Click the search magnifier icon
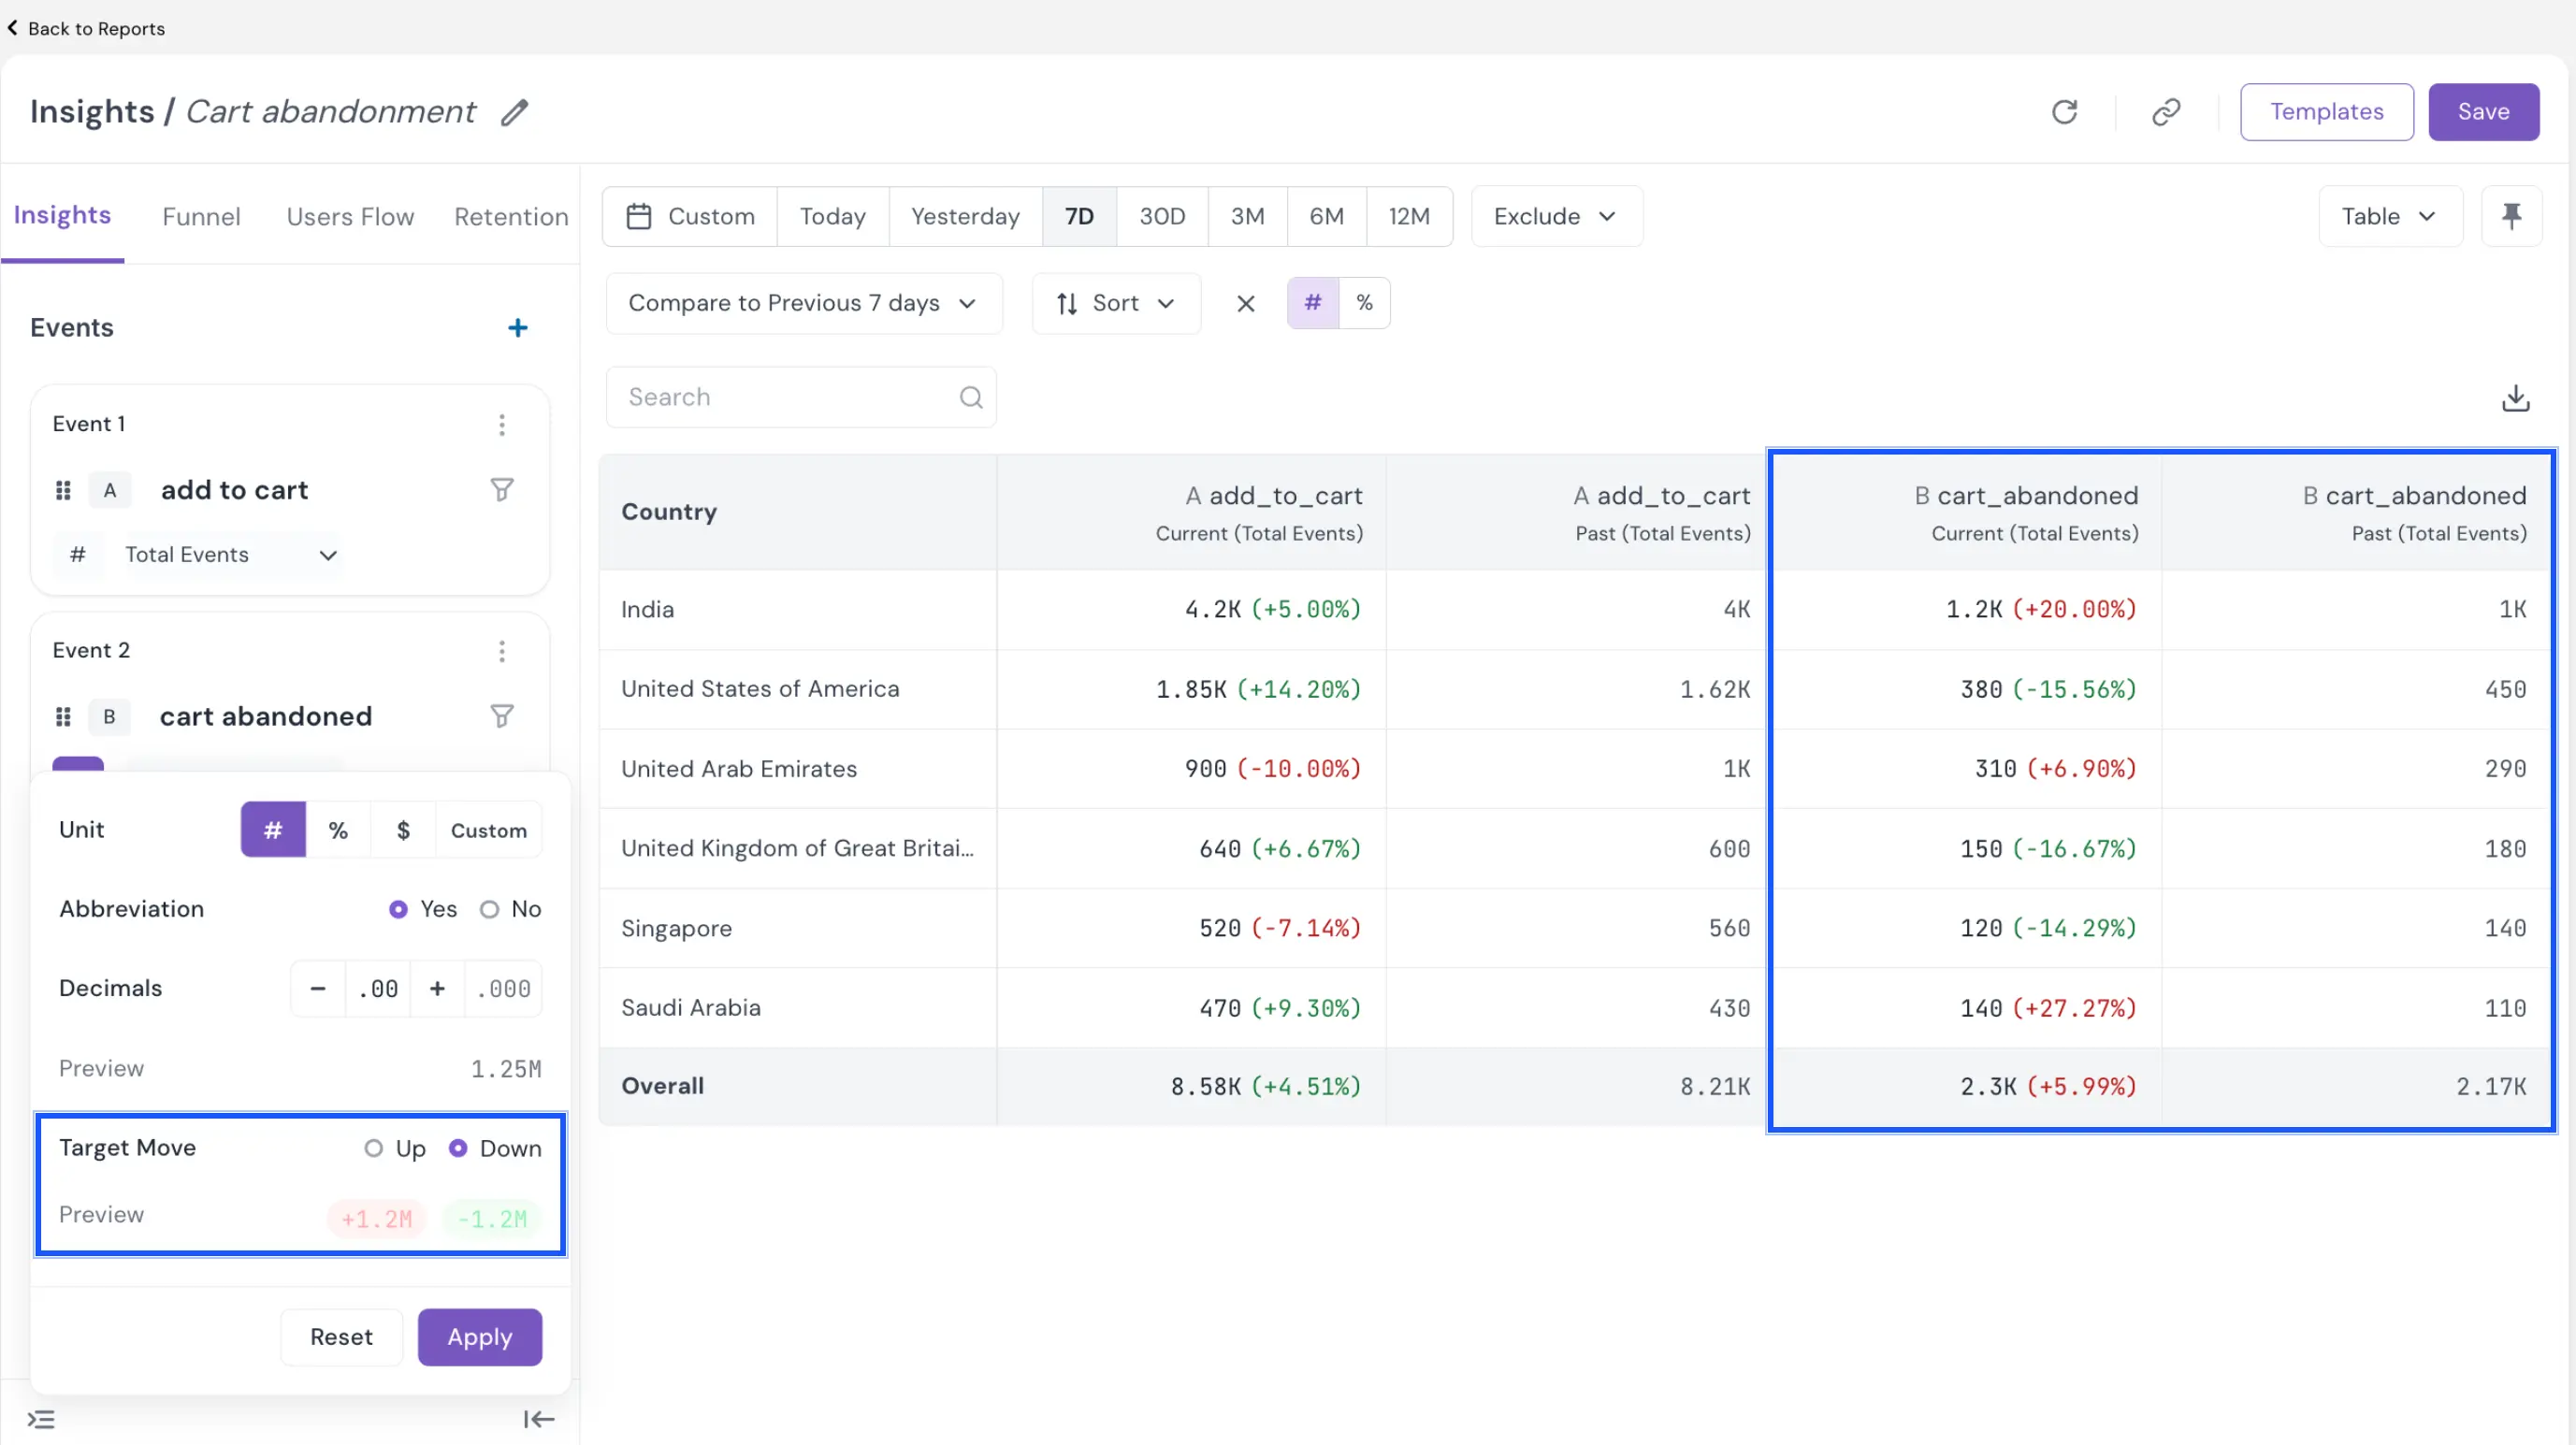 [x=970, y=397]
